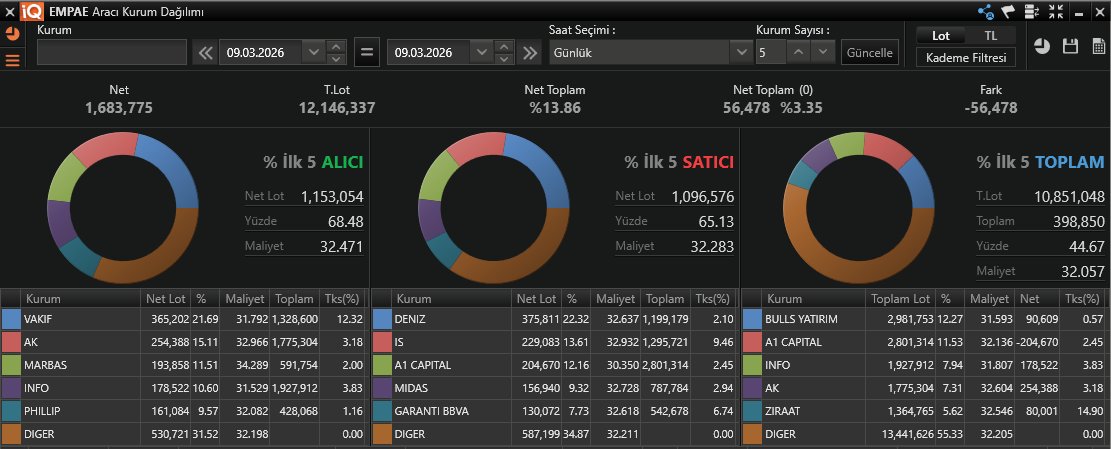
Task: Click the Kurum Sayısı number field
Action: [771, 52]
